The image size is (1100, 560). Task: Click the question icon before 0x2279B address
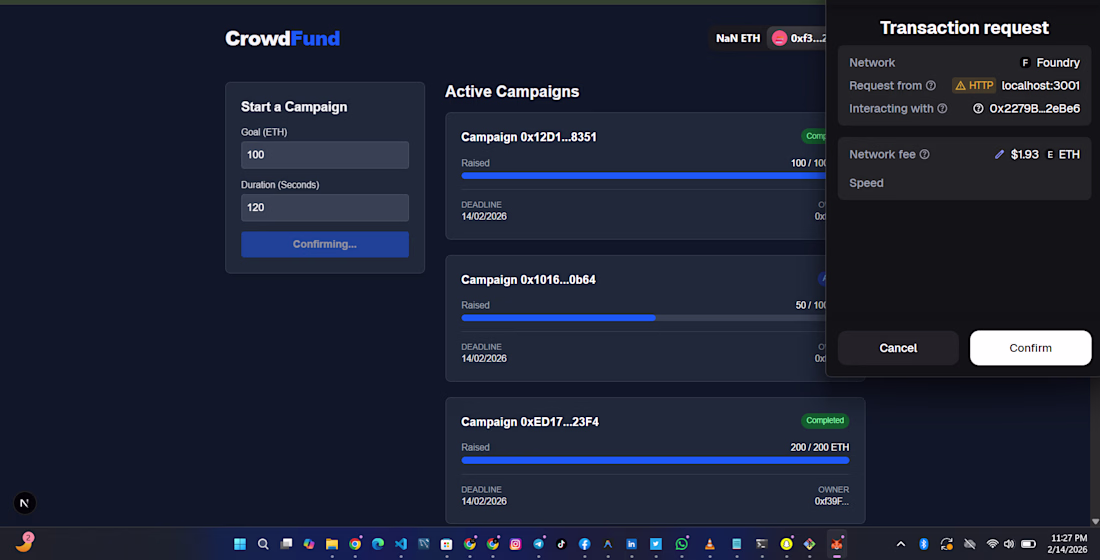(x=978, y=109)
